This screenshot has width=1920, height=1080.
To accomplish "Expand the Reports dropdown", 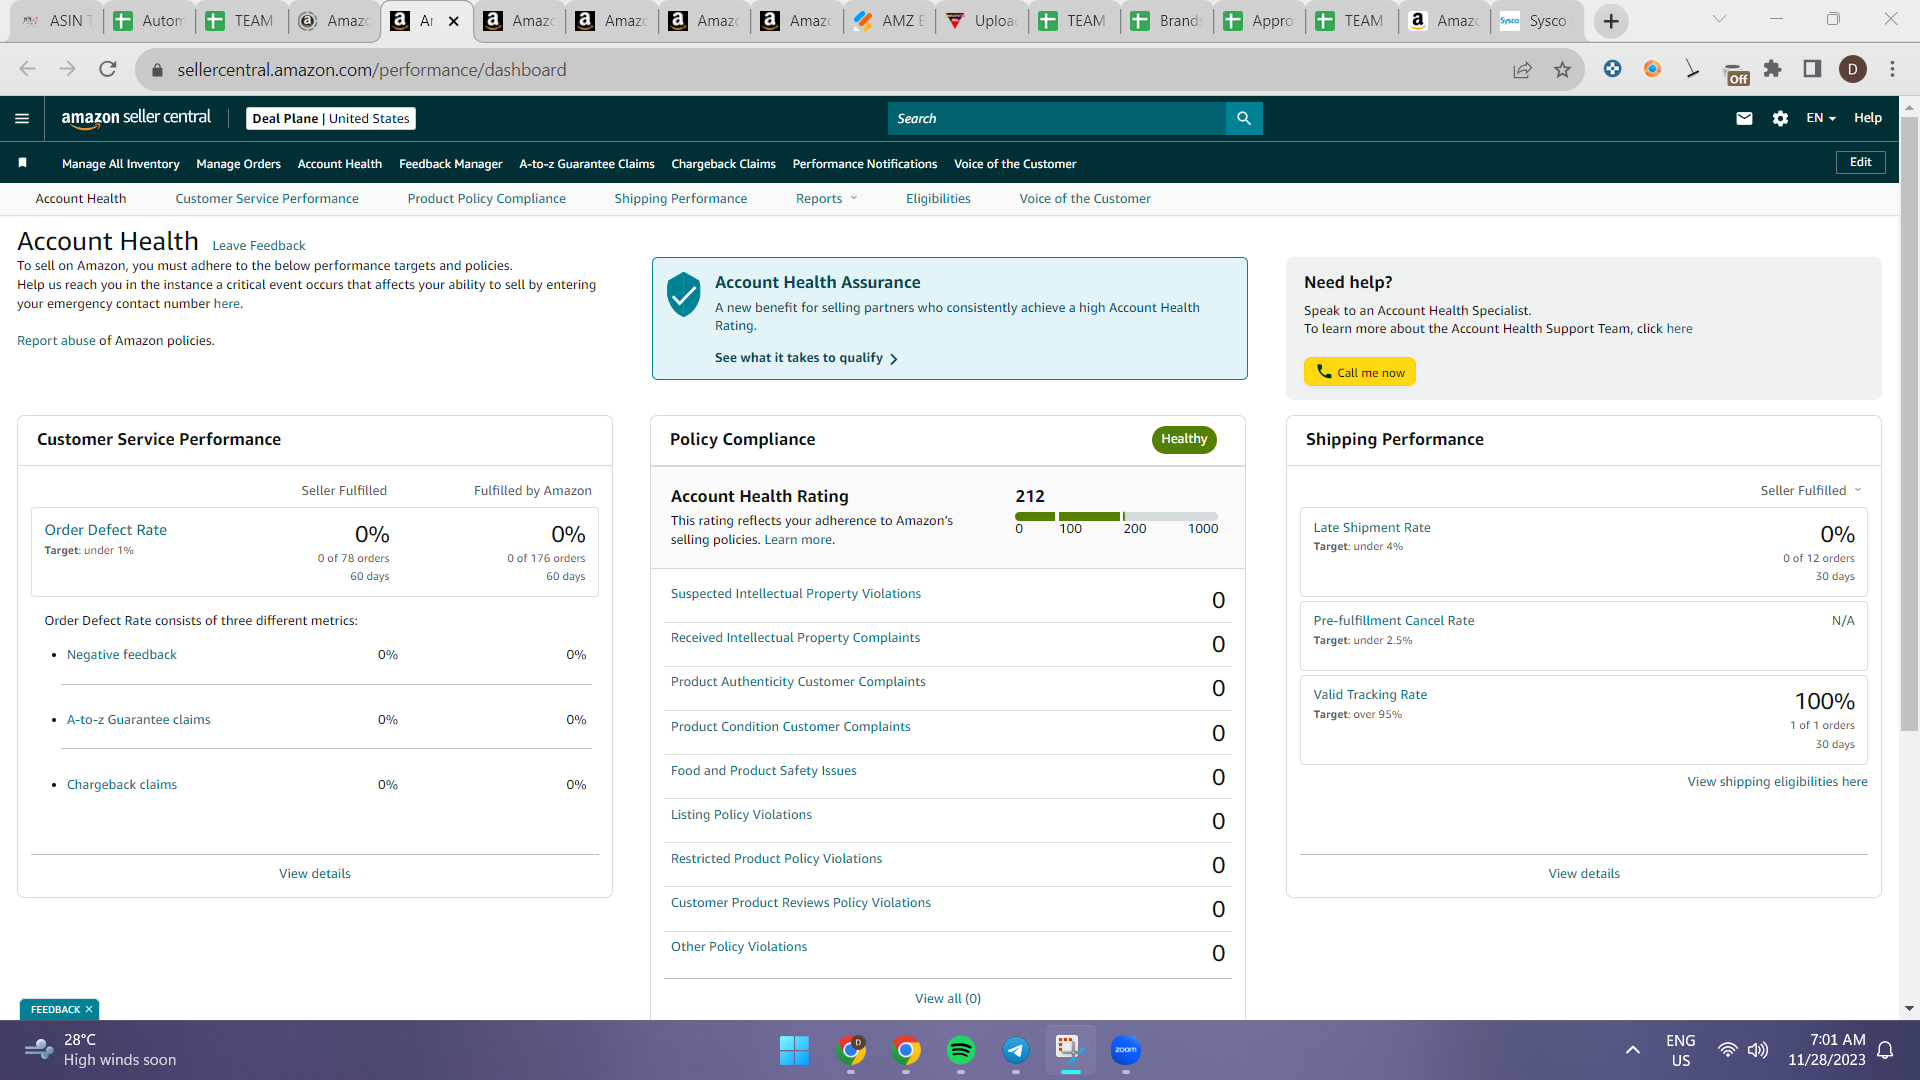I will pyautogui.click(x=827, y=198).
